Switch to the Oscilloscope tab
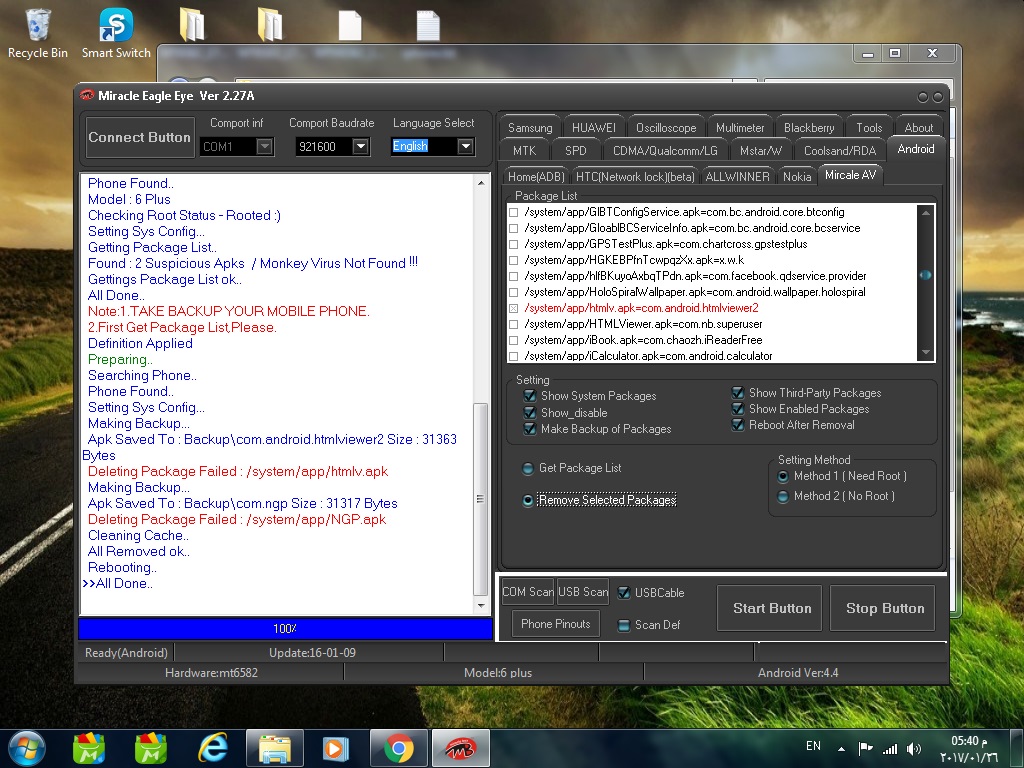Screen dimensions: 1024x768 coord(666,128)
